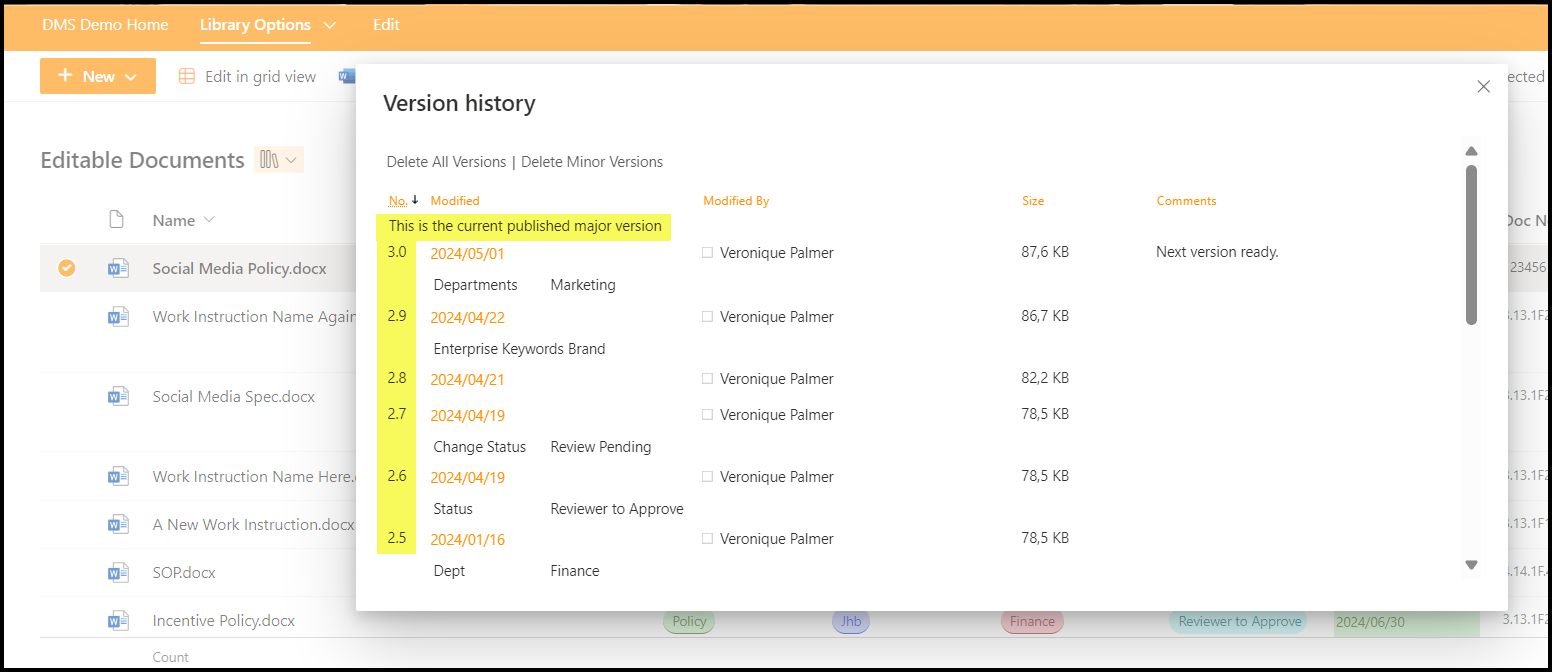1552x672 pixels.
Task: Tick checkbox beside Veronique Palmer for version 2.8
Action: [x=707, y=379]
